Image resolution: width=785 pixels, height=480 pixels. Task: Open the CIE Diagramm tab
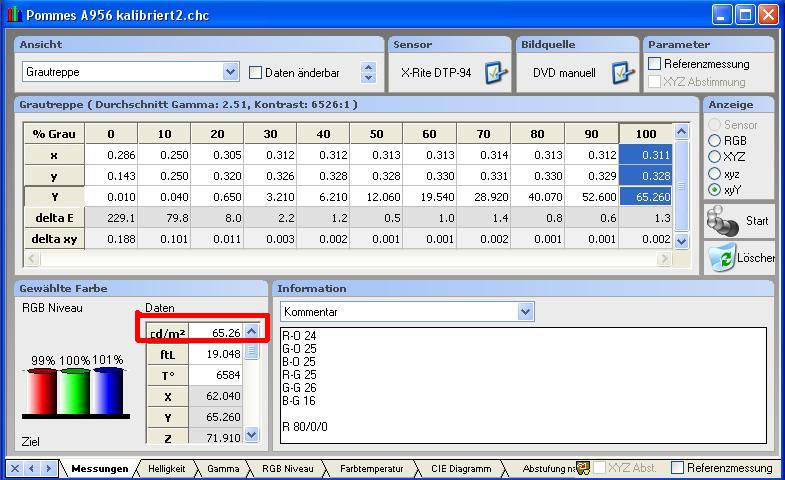(461, 468)
